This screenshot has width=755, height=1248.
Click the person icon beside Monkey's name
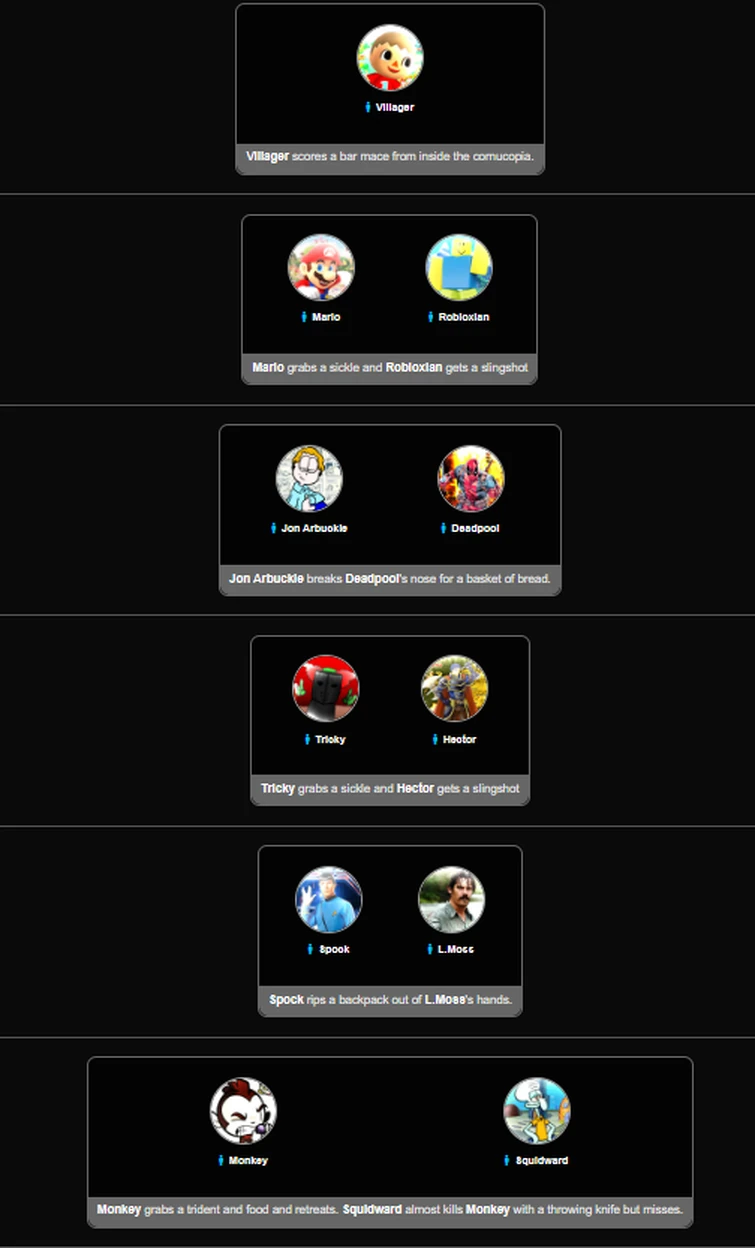click(x=221, y=1161)
